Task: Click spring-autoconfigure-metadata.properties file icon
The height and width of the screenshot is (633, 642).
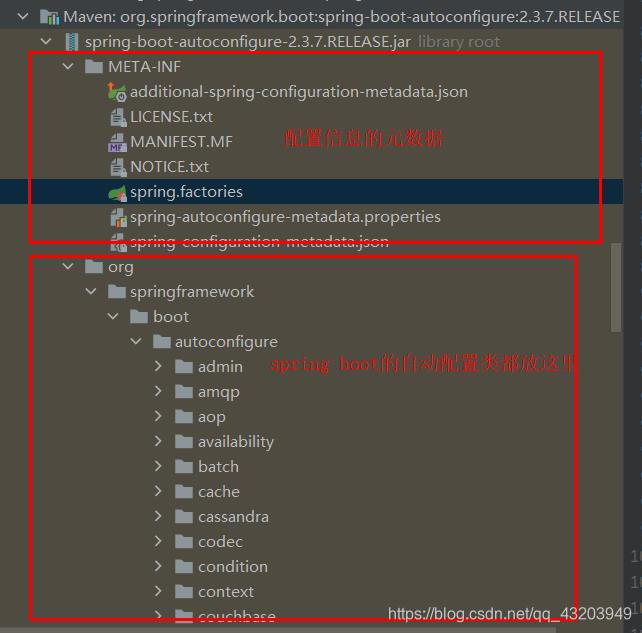Action: pos(118,217)
